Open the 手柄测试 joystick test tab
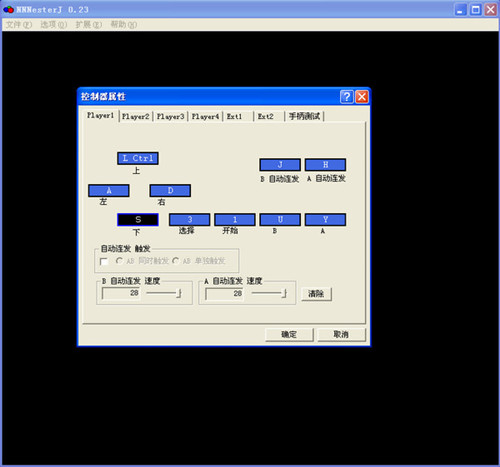 (304, 116)
